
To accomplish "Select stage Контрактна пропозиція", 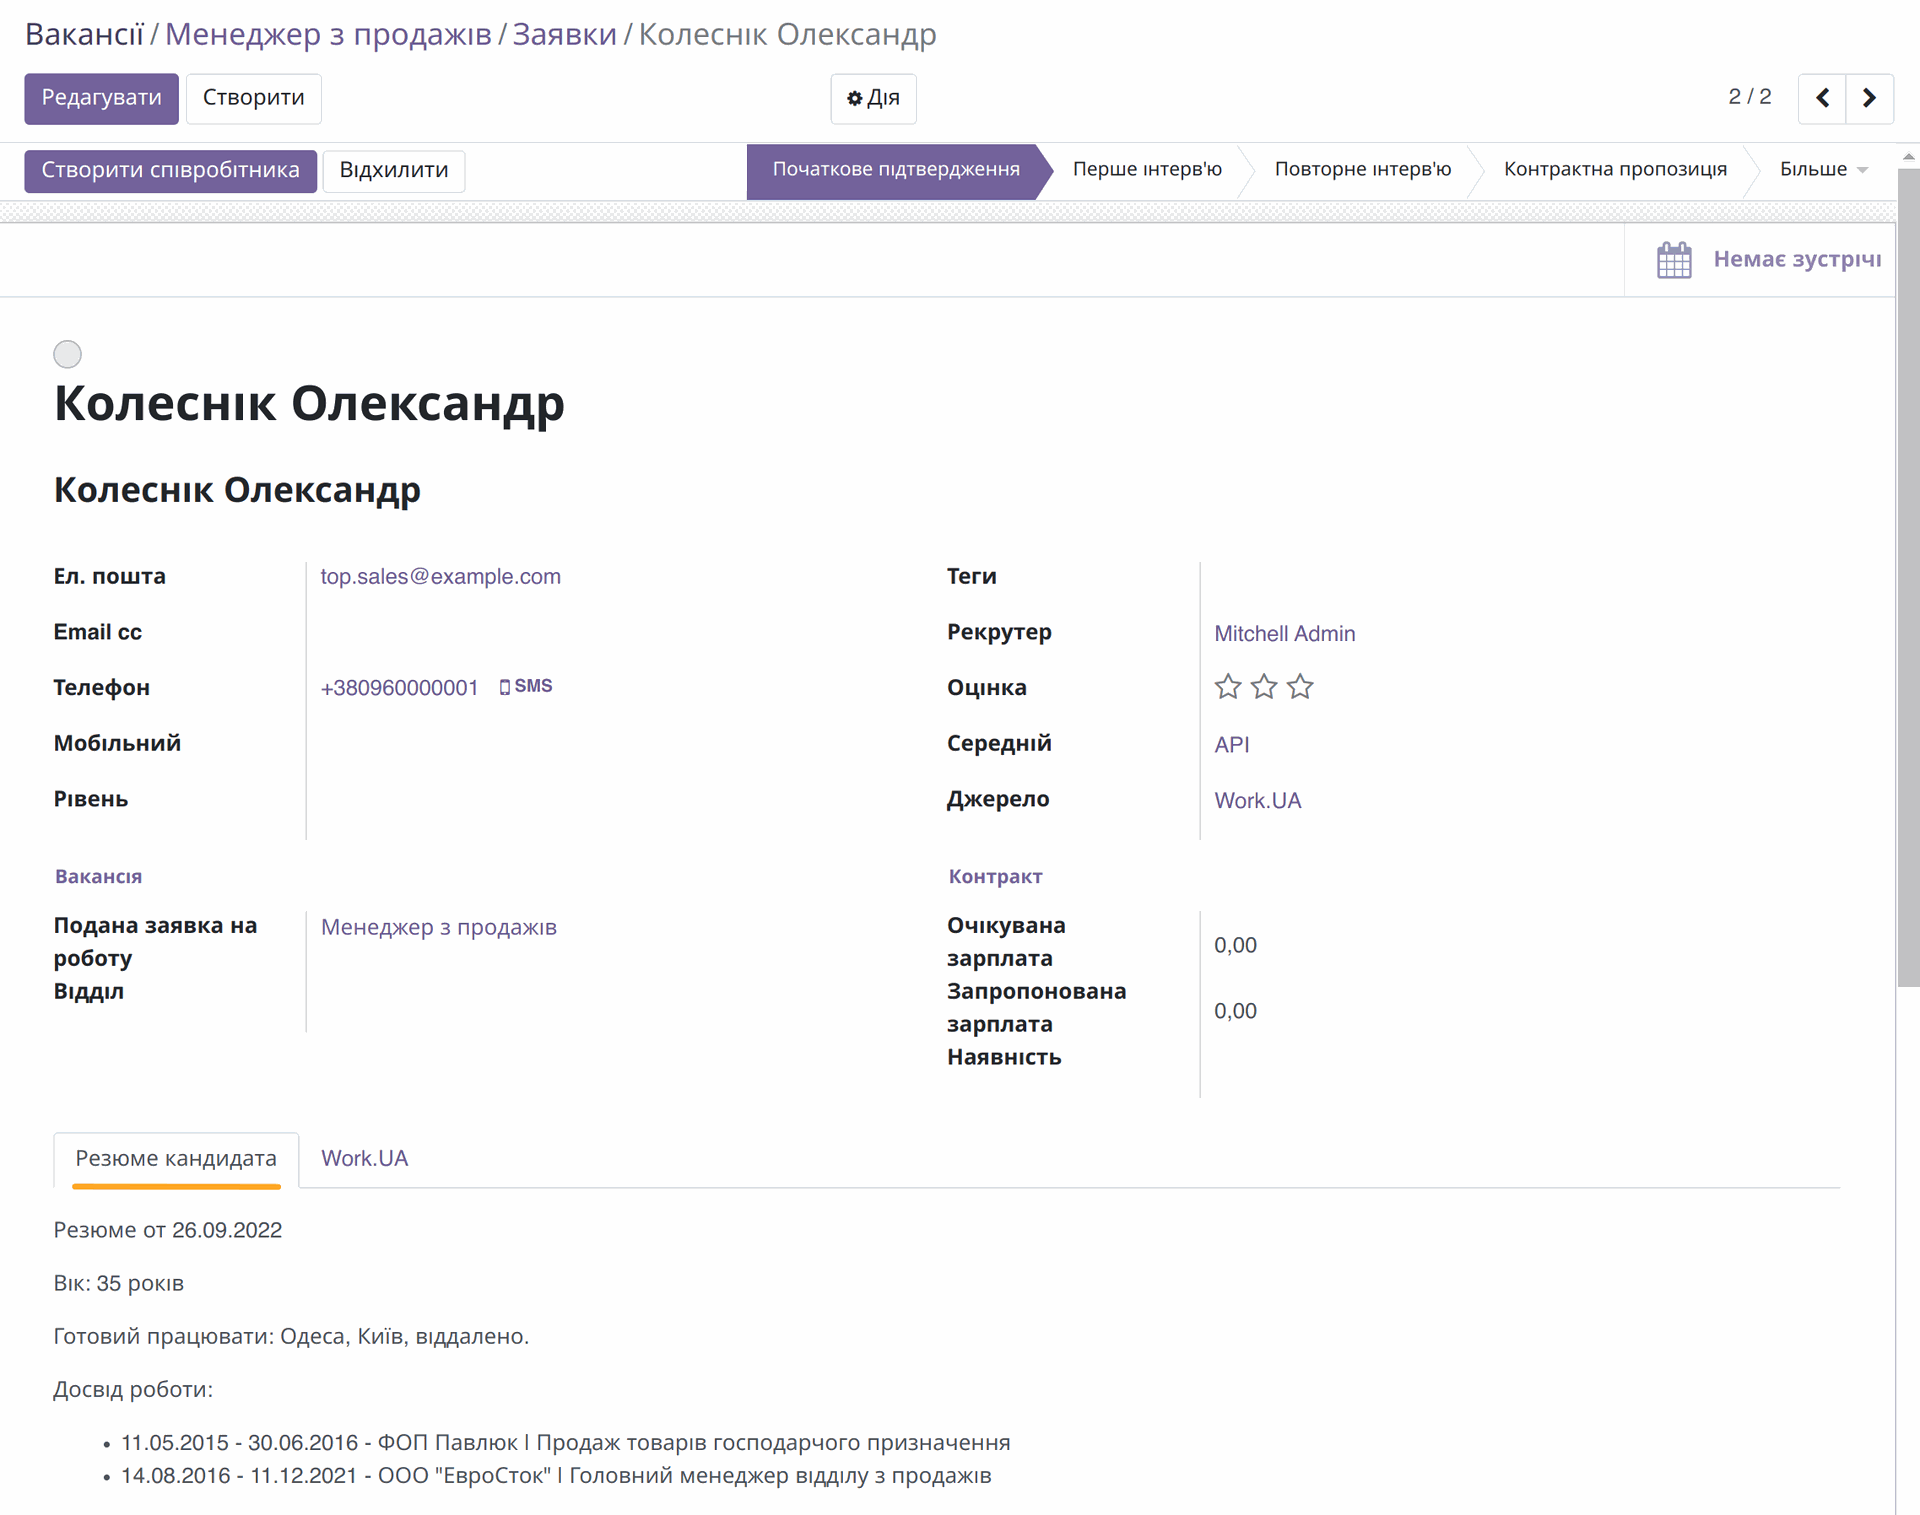I will click(x=1615, y=169).
